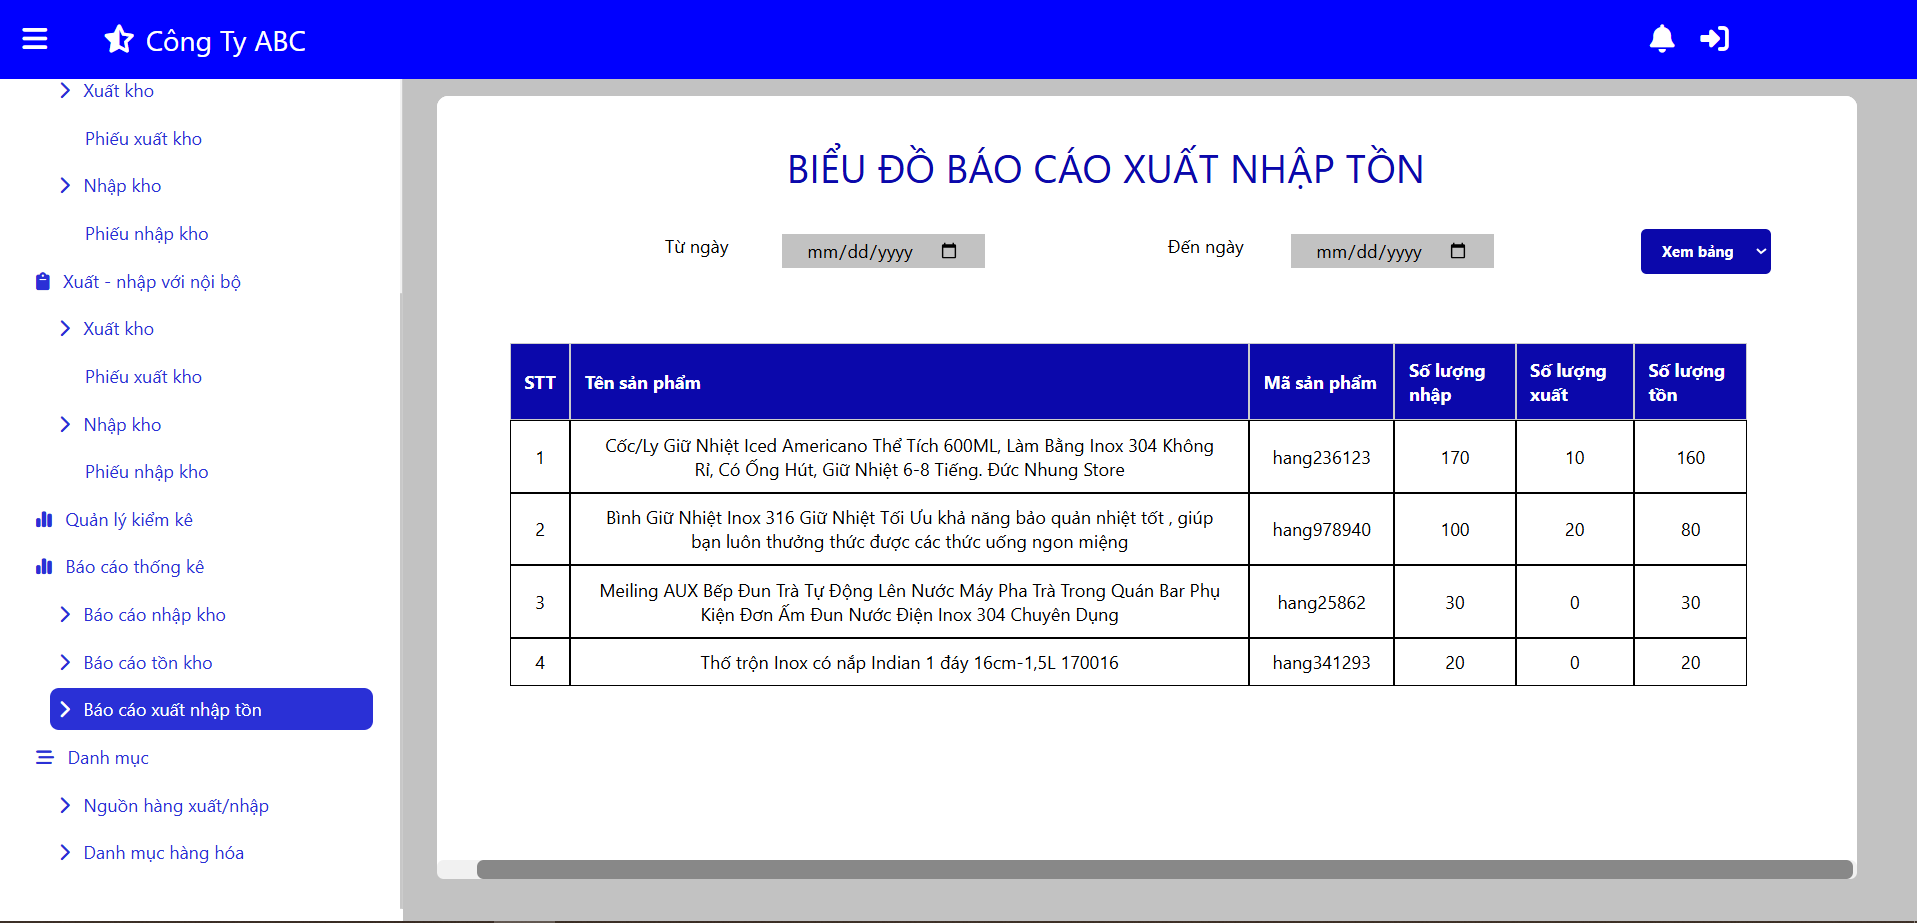Image resolution: width=1917 pixels, height=923 pixels.
Task: Click the horizontal scrollbar at page bottom
Action: (1165, 869)
